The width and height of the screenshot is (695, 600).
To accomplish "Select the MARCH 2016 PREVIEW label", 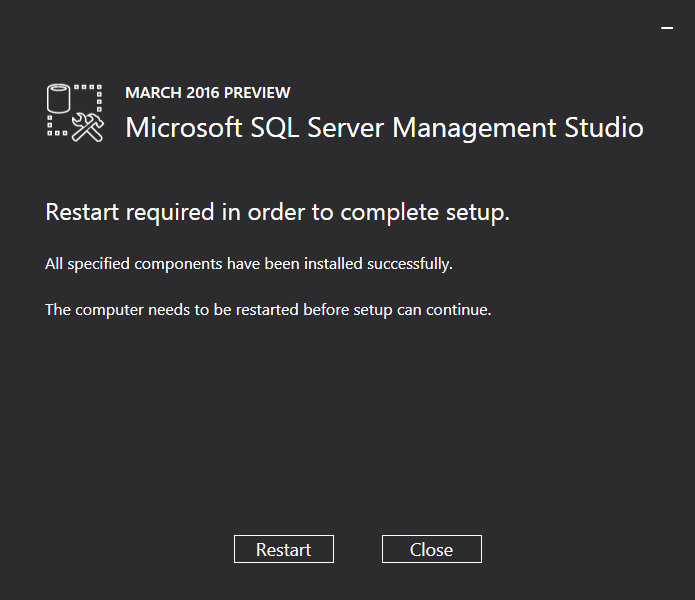I will click(207, 93).
